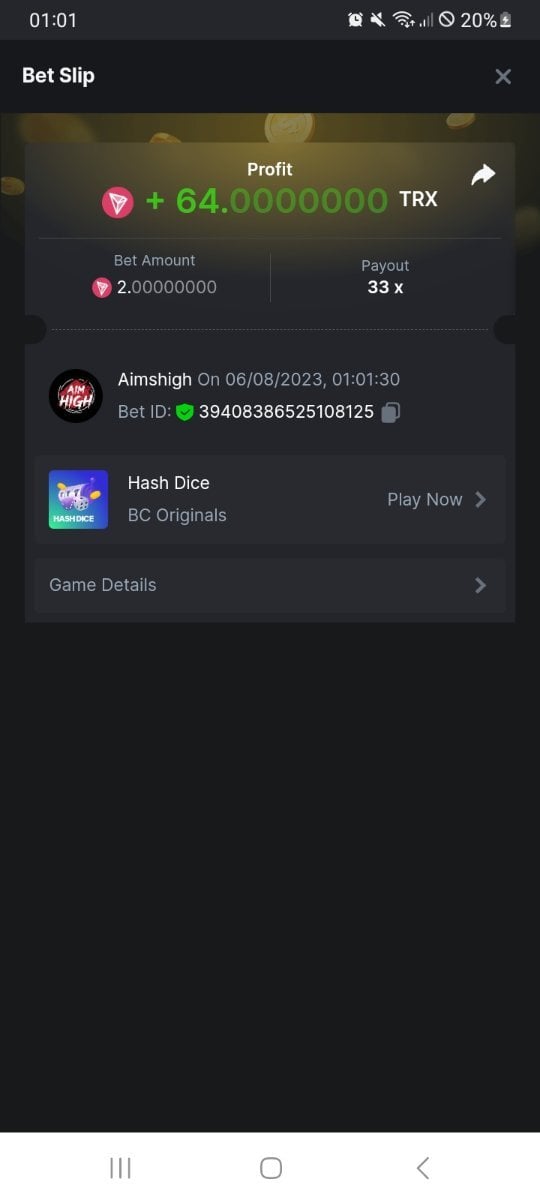
Task: Tap the TRX coin icon beside profit
Action: point(117,202)
